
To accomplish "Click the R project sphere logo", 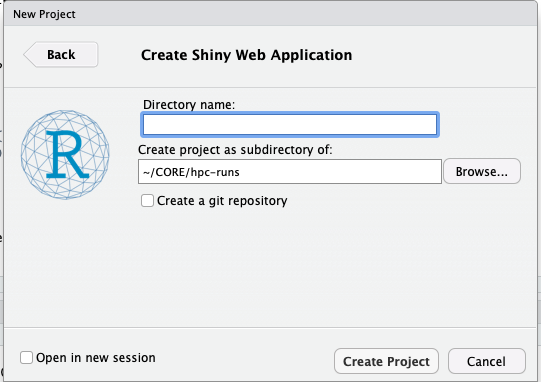I will click(65, 155).
